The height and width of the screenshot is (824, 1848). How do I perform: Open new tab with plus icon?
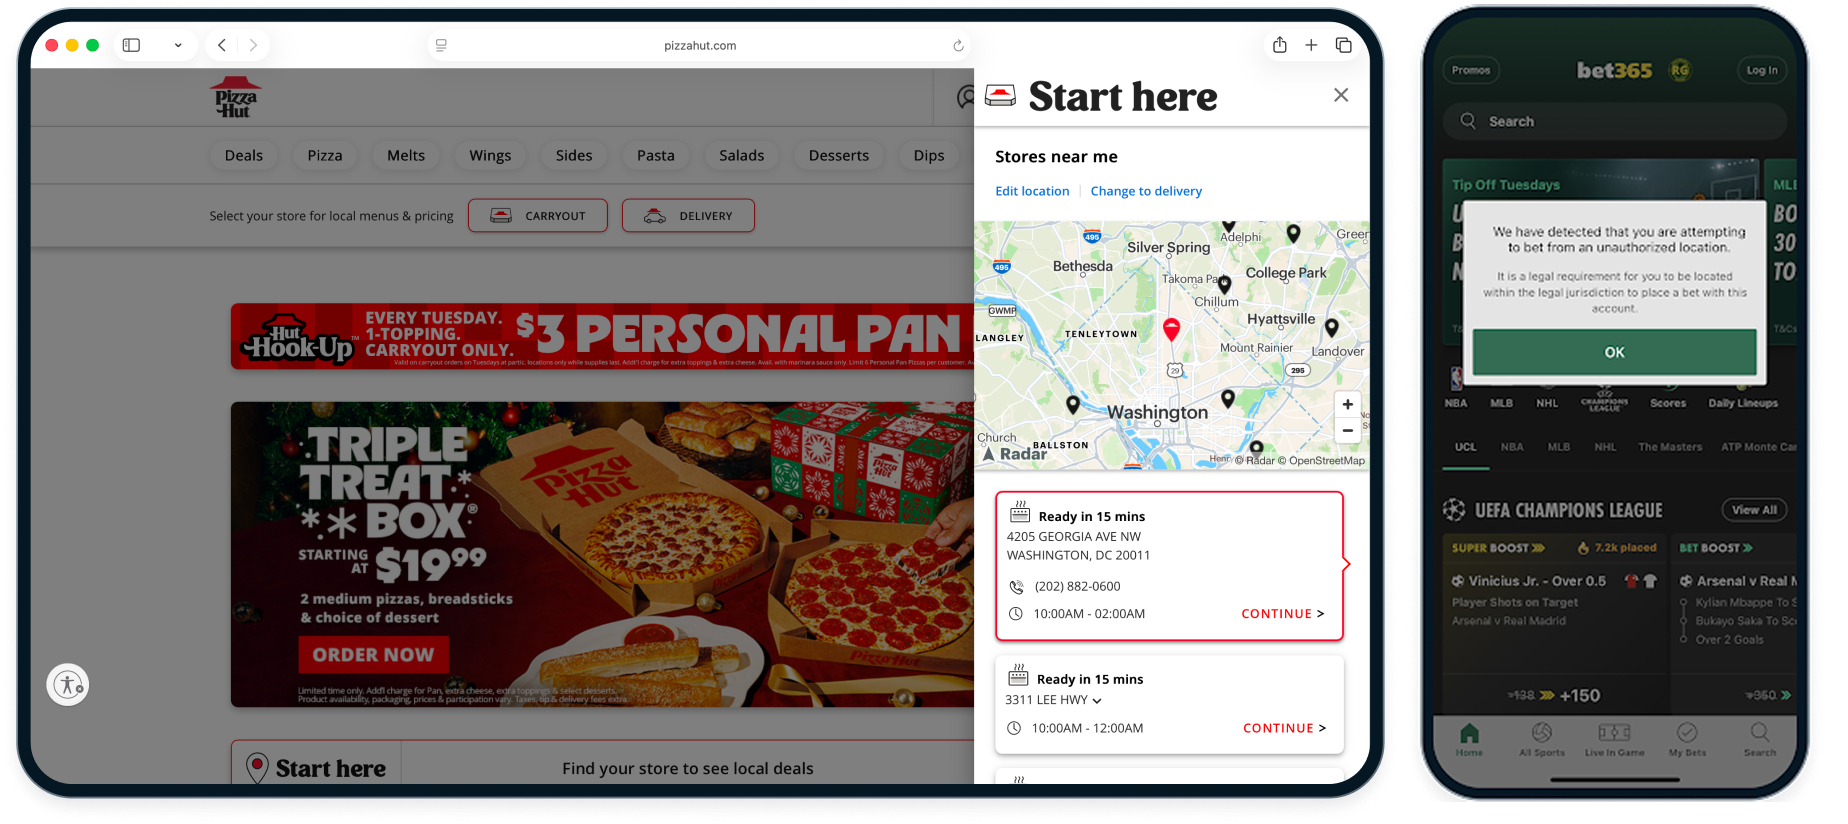click(1311, 45)
